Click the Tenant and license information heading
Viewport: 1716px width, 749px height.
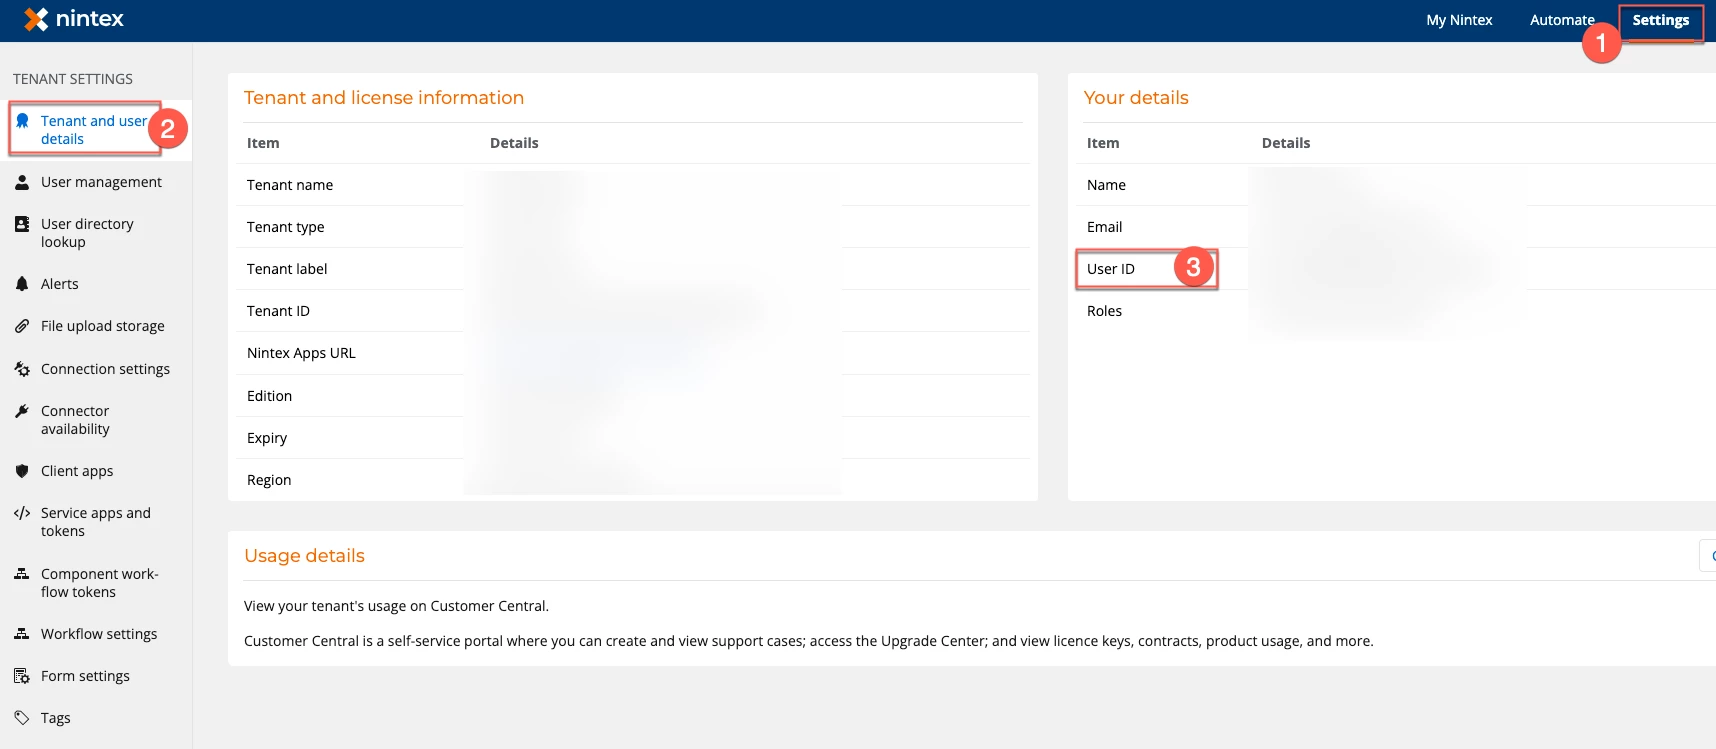384,98
